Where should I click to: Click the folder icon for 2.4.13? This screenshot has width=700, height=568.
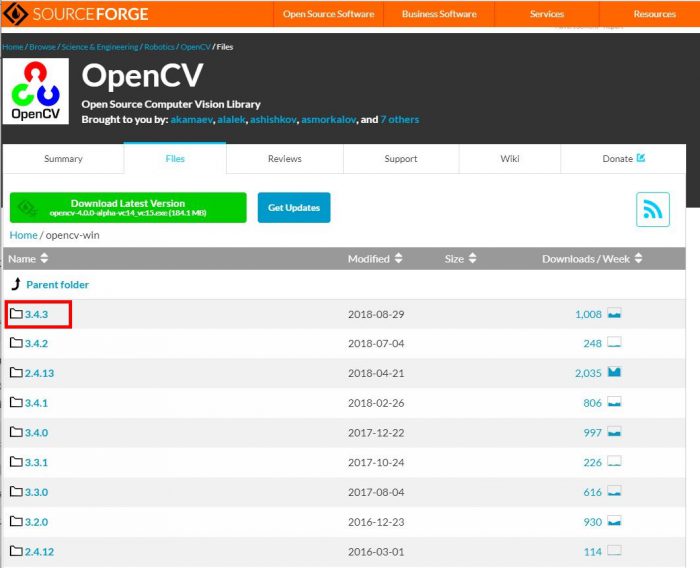pyautogui.click(x=16, y=372)
